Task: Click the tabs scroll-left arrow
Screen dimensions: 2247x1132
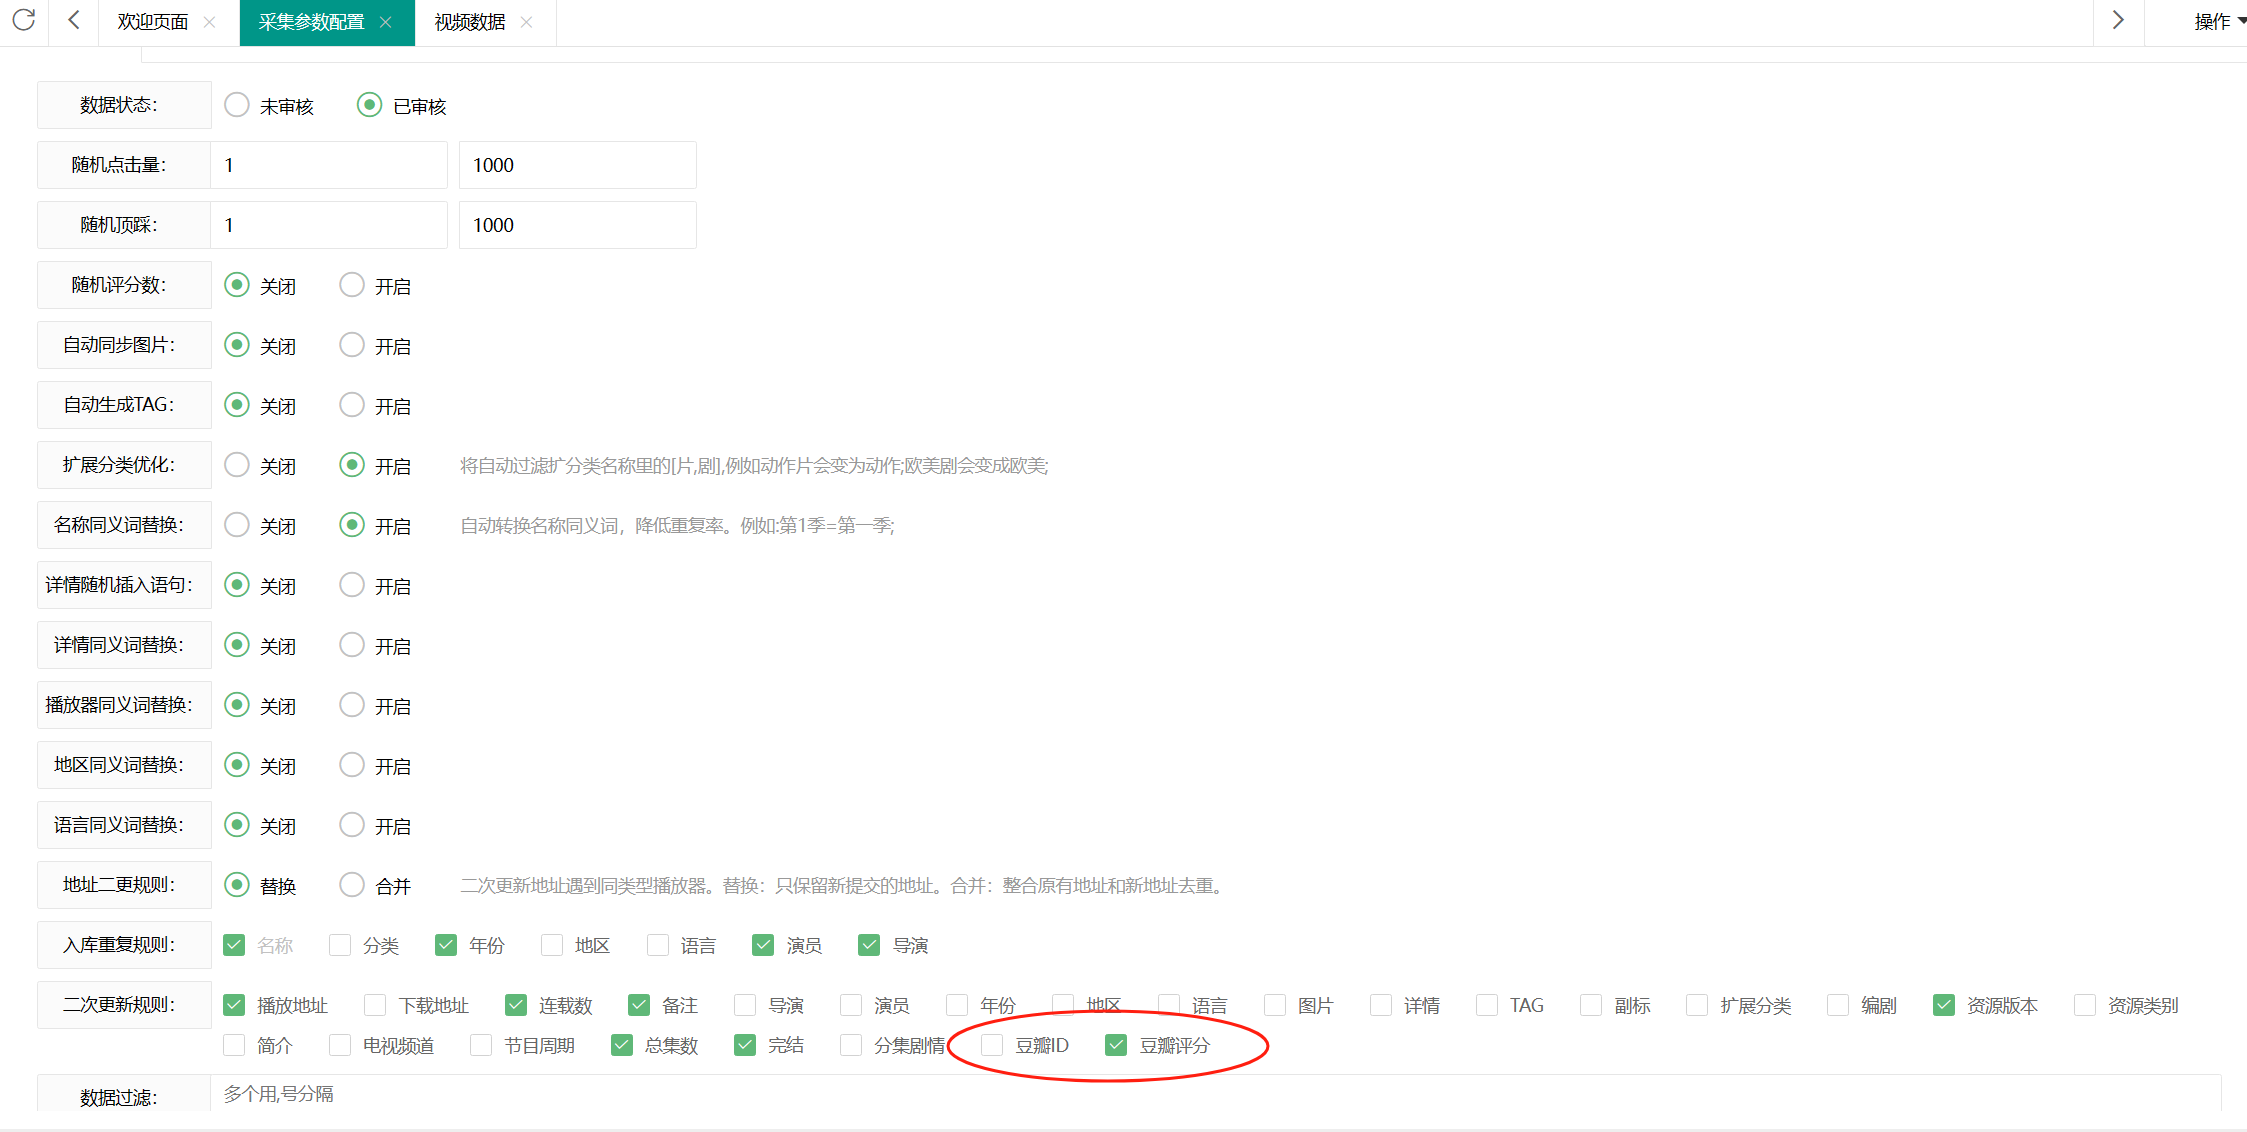Action: (74, 20)
